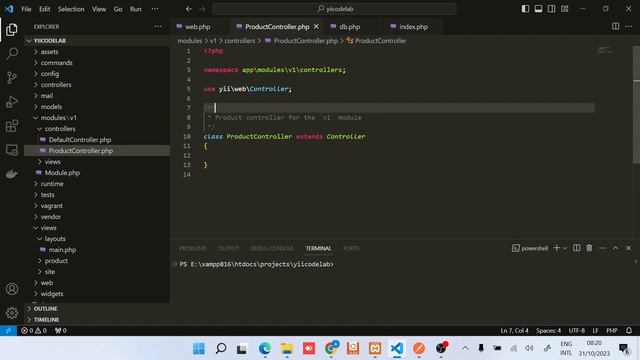Screen dimensions: 640x360
Task: Change language mode PHP in status bar
Action: (x=611, y=331)
